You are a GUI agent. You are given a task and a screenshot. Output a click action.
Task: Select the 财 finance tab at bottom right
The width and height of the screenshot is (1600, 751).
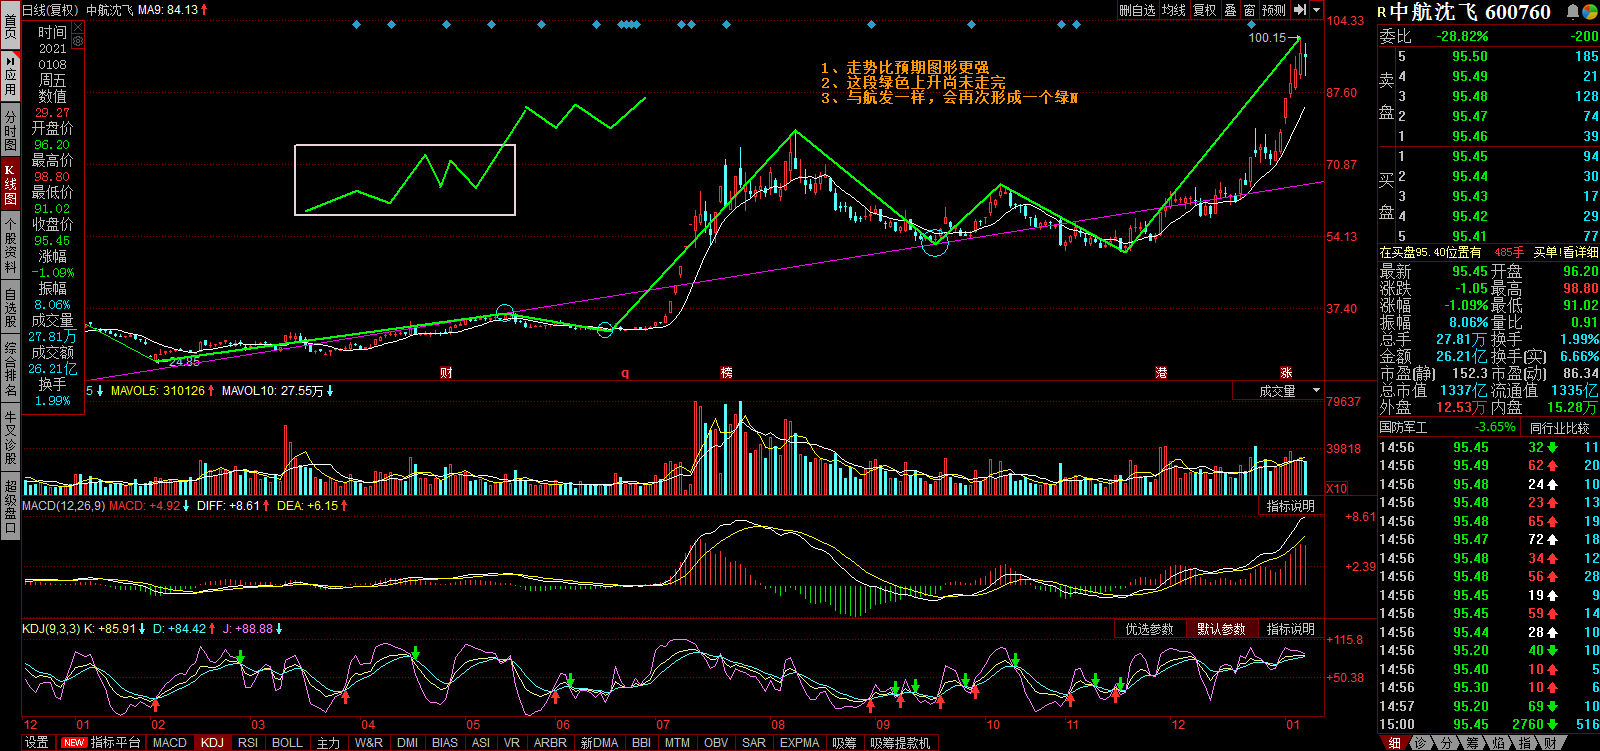(1550, 743)
